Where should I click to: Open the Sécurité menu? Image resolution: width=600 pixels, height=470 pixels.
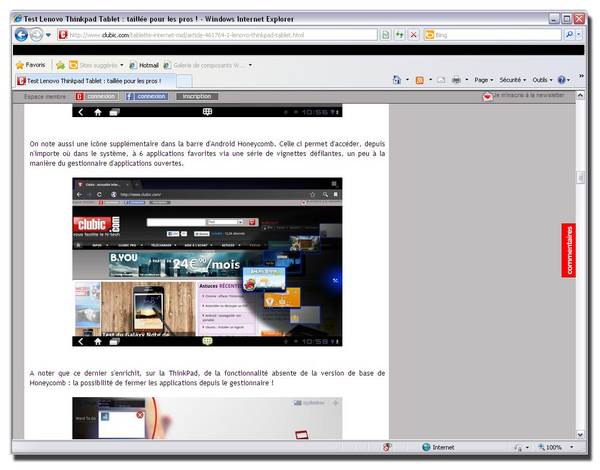pos(513,80)
